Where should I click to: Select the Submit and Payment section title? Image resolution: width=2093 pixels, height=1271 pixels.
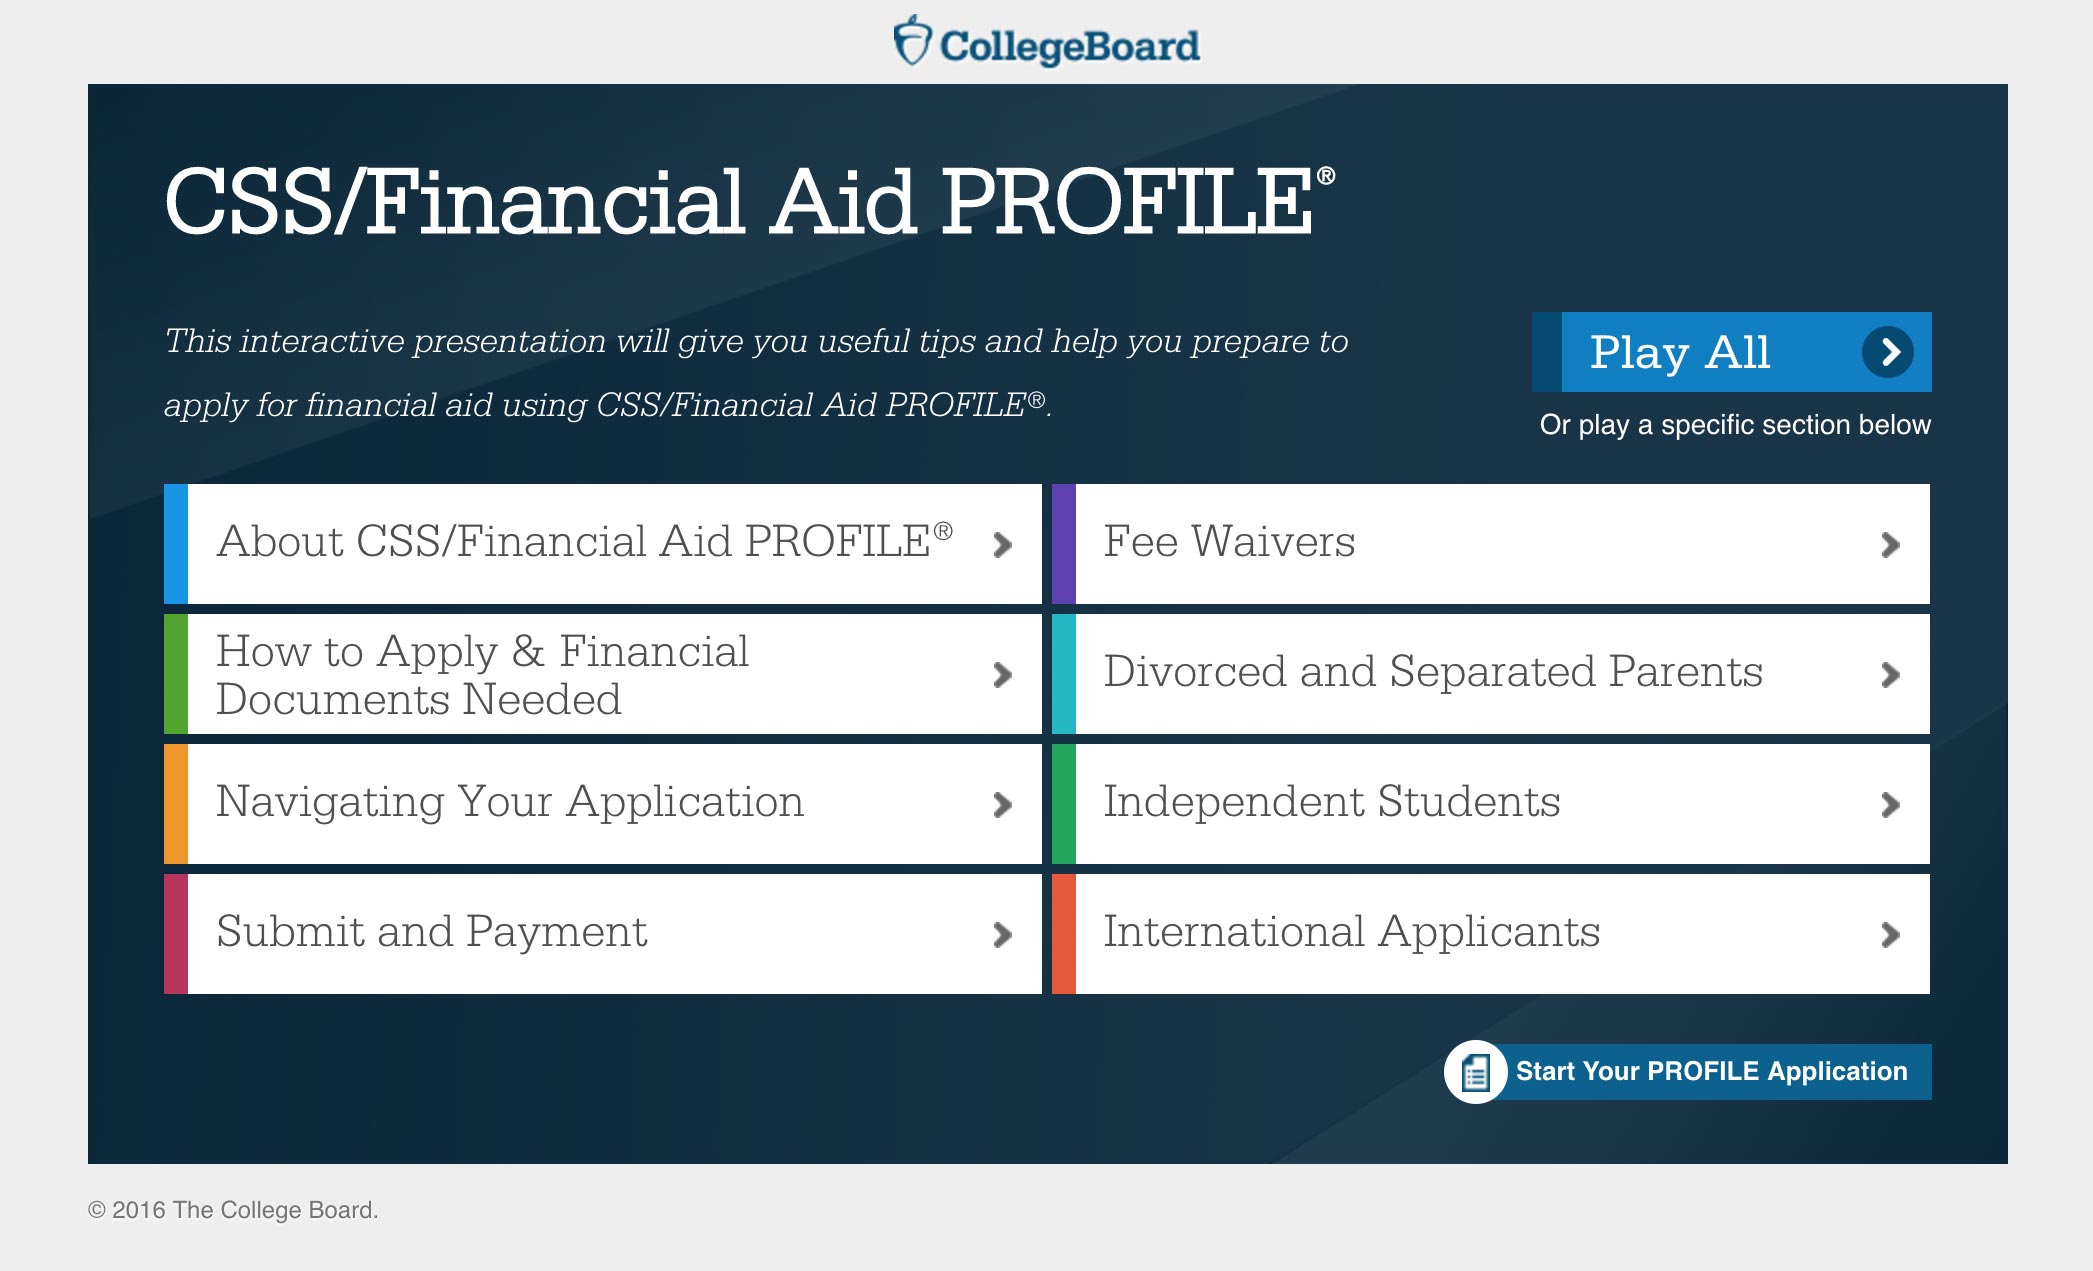pos(432,932)
